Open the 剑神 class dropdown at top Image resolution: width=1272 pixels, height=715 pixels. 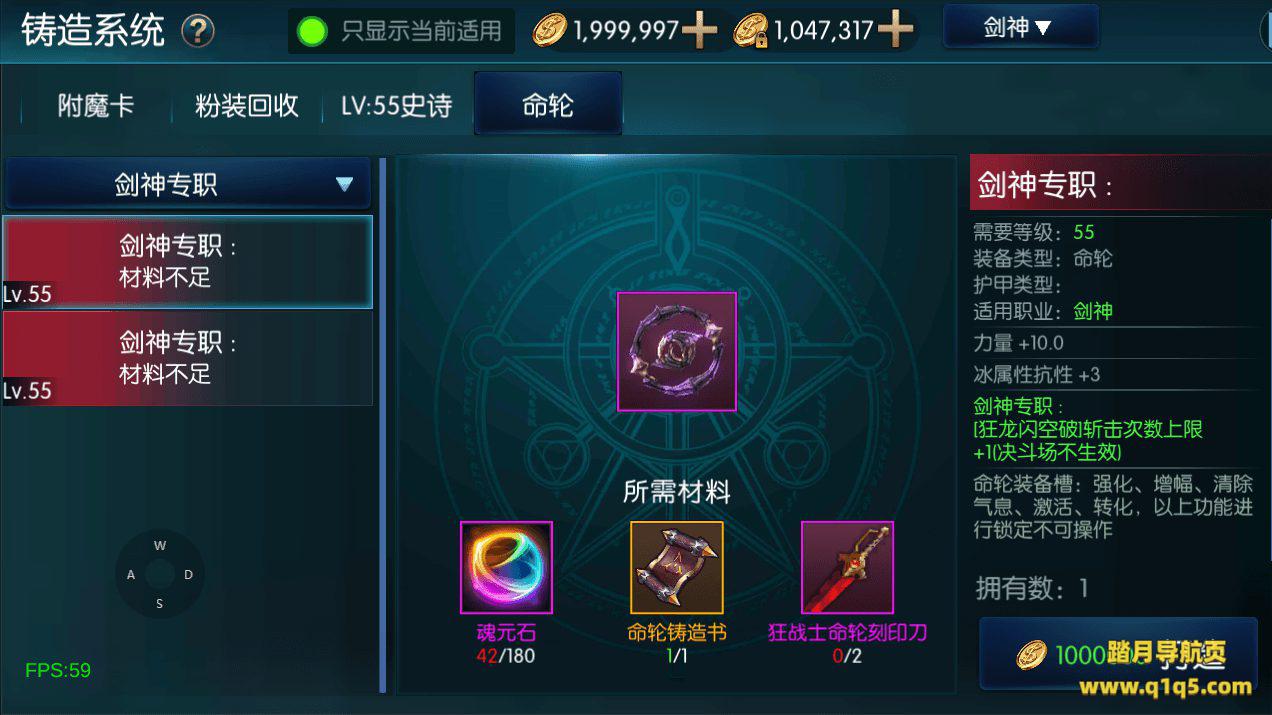[x=1020, y=27]
